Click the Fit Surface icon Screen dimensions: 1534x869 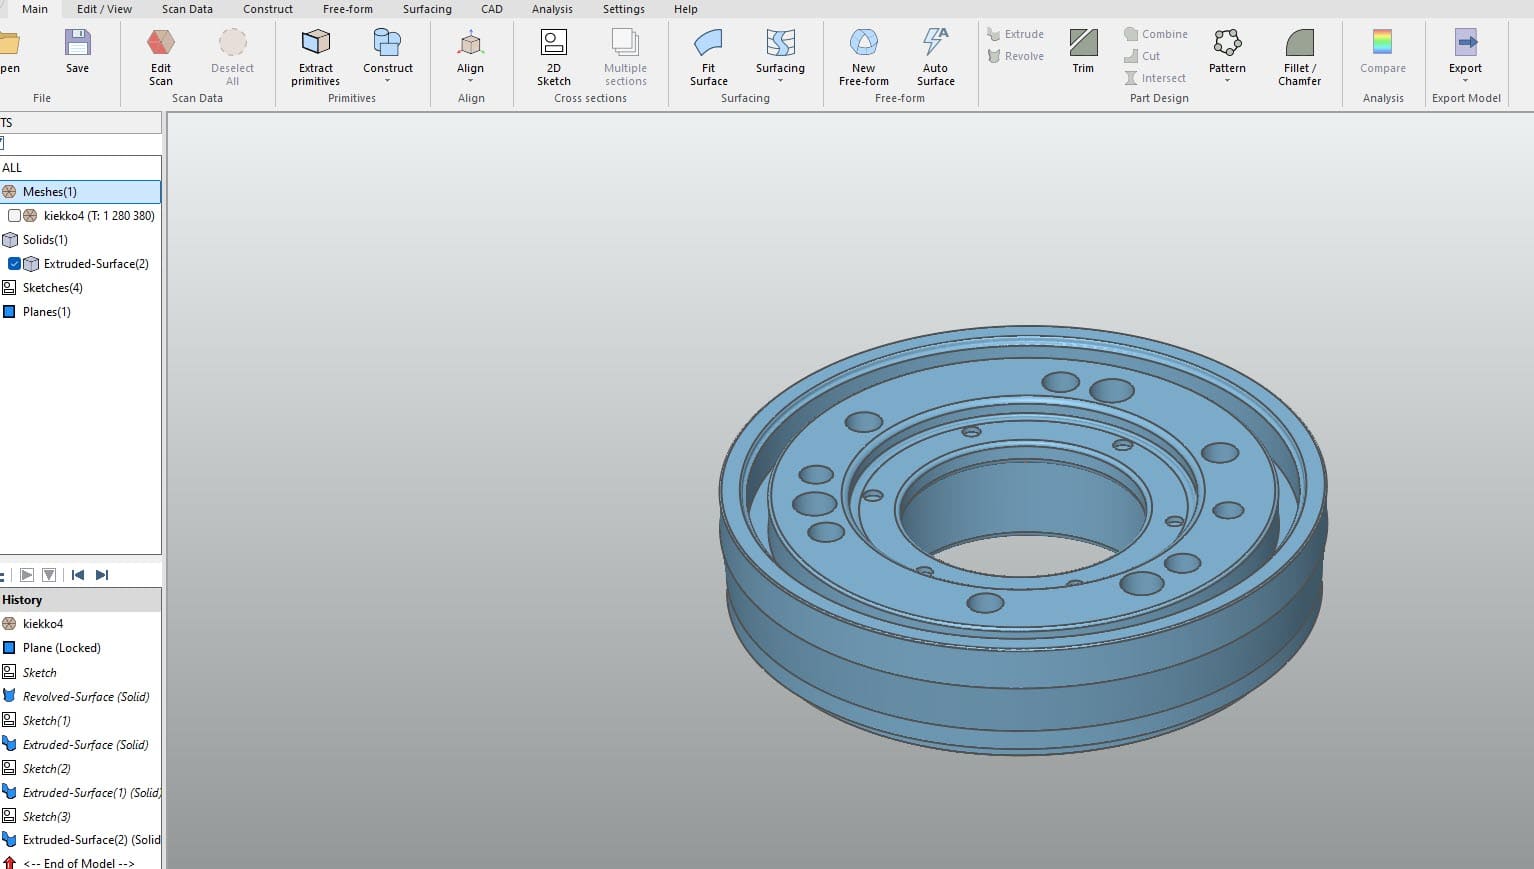[708, 44]
